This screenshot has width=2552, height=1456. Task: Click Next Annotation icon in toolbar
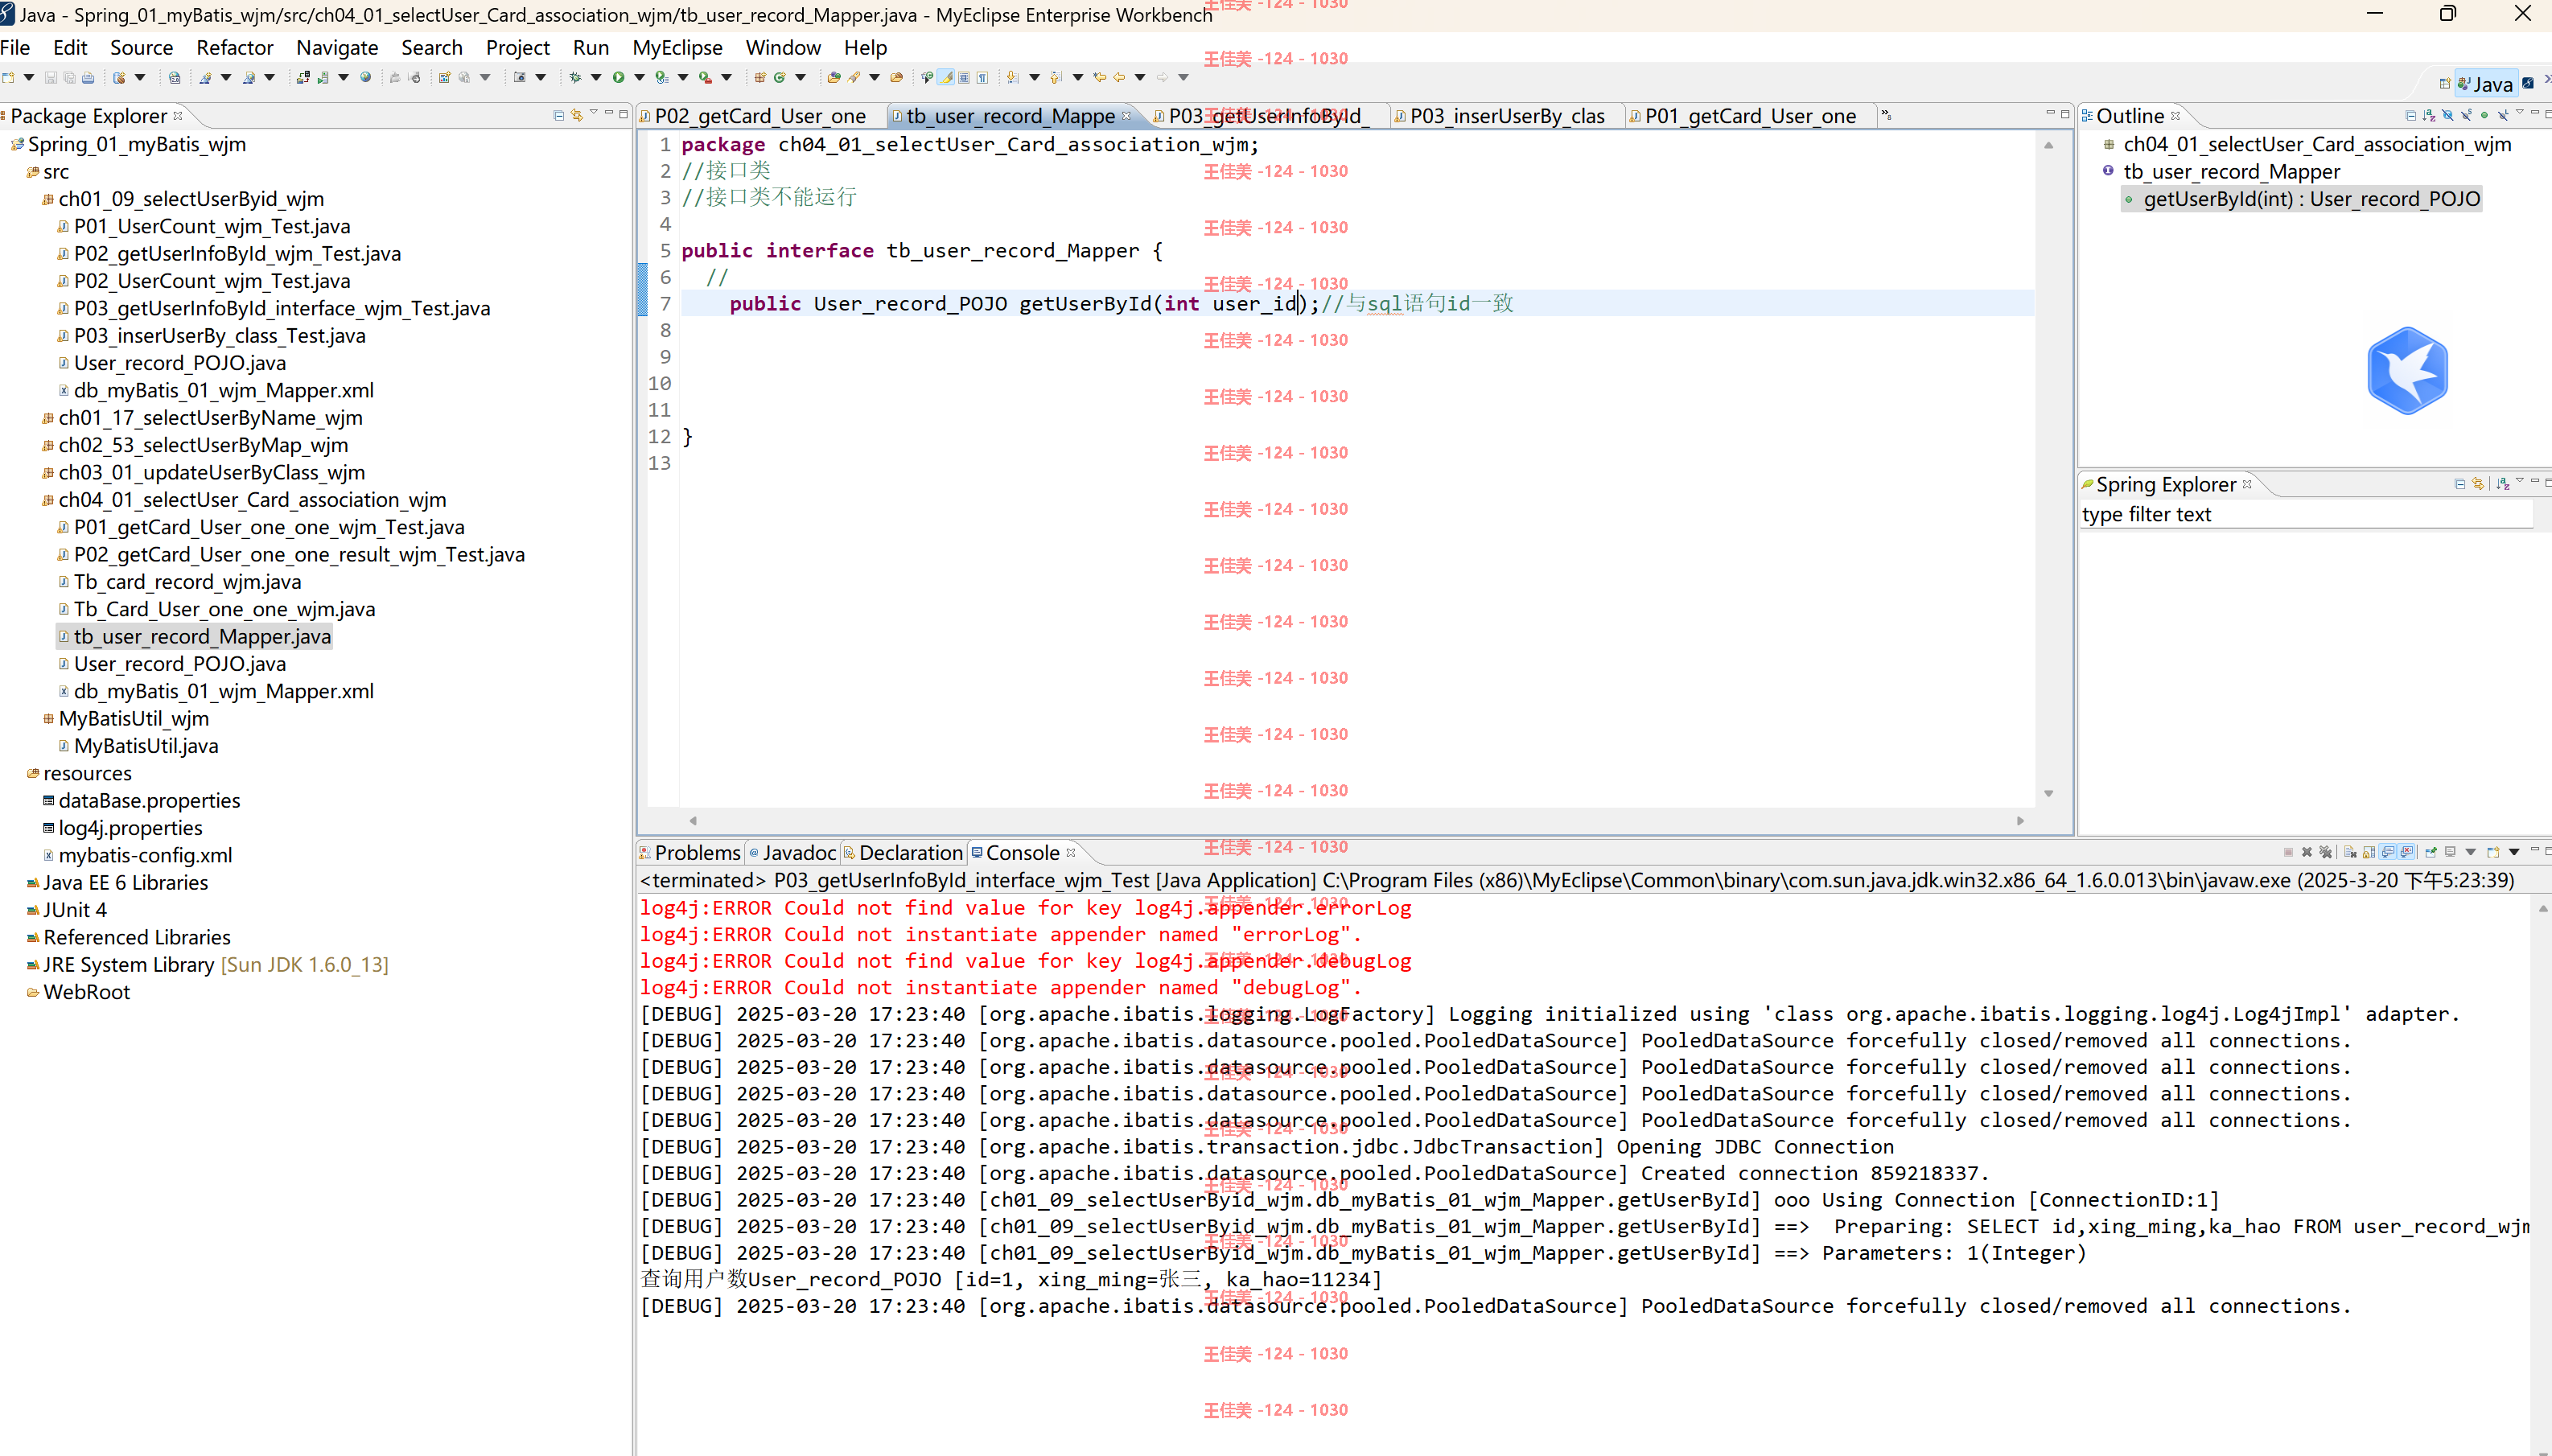point(1012,78)
